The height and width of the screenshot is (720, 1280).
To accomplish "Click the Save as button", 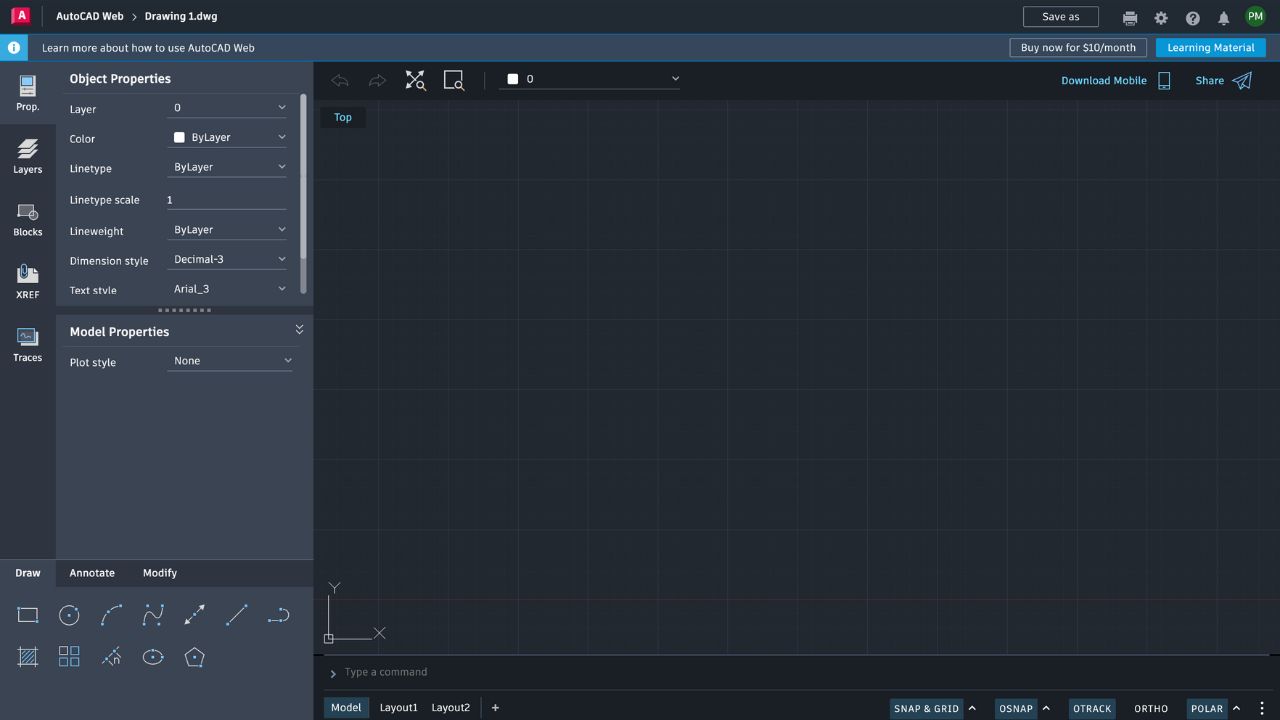I will [1060, 16].
